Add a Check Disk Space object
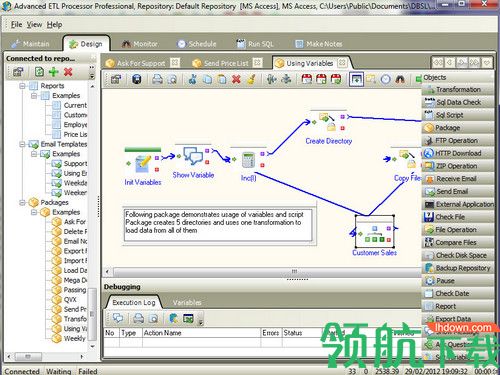Viewport: 500px width, 375px height. pos(458,255)
